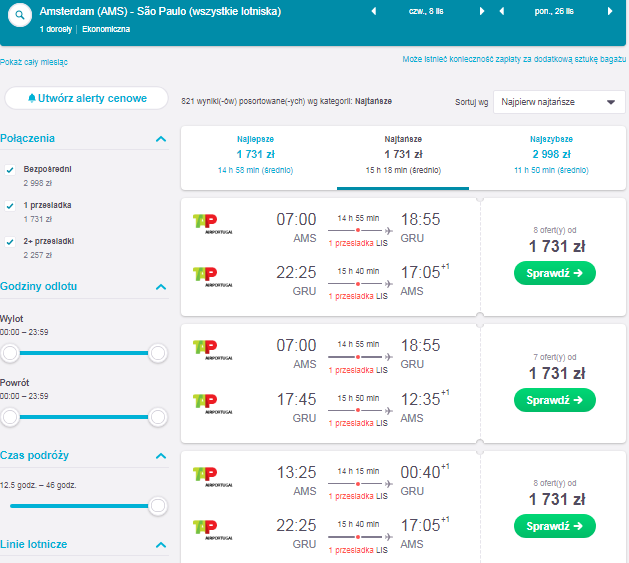Switch to the Najlepsze tab
629x563 pixels.
pyautogui.click(x=255, y=155)
